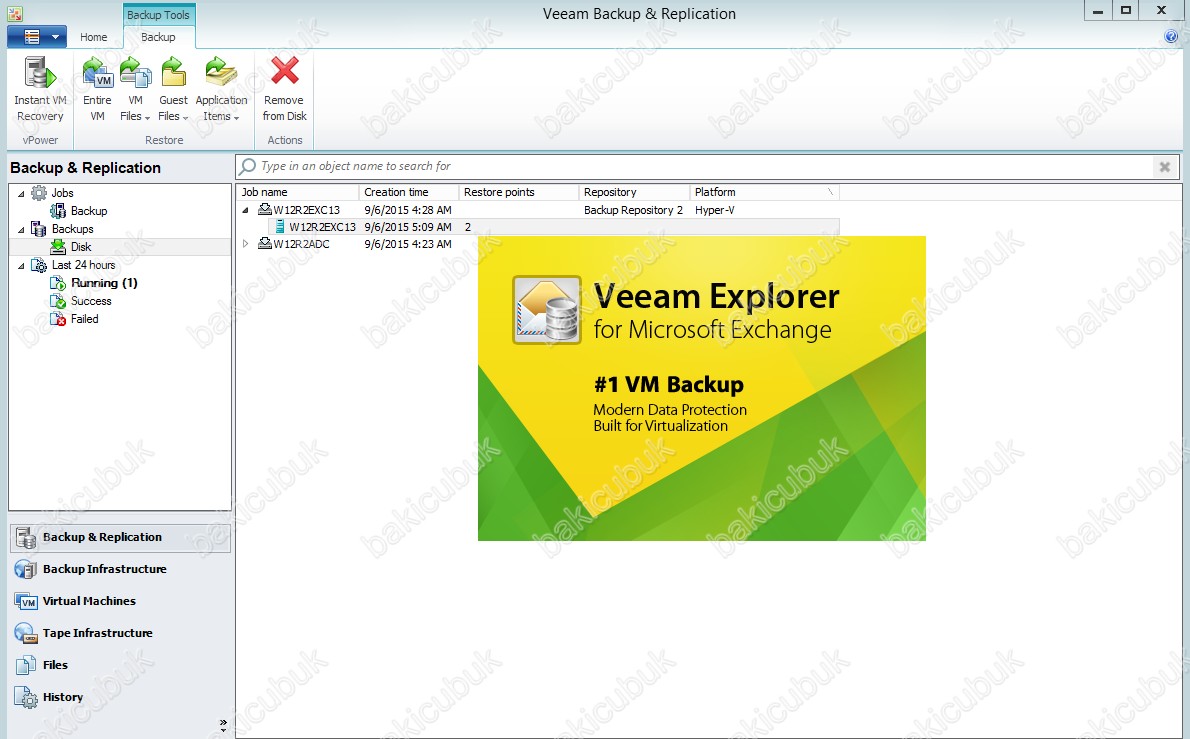Open History view icon
This screenshot has width=1190, height=739.
click(x=26, y=697)
